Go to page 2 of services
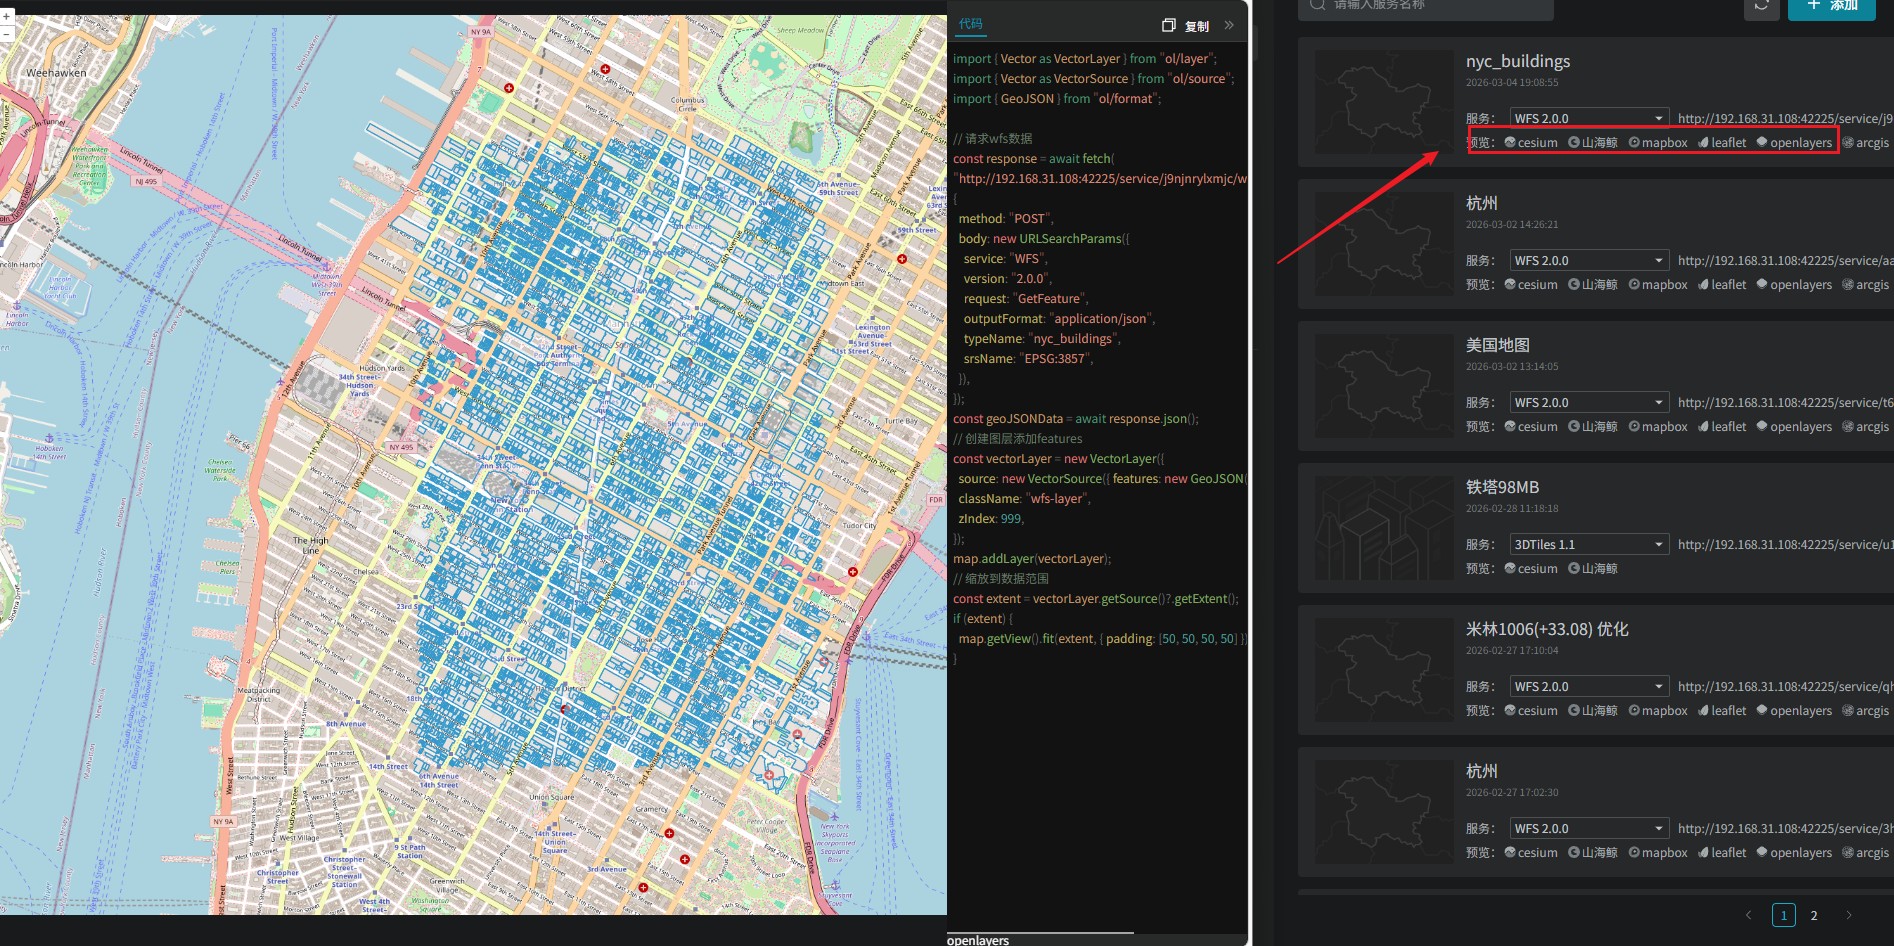 pyautogui.click(x=1814, y=915)
